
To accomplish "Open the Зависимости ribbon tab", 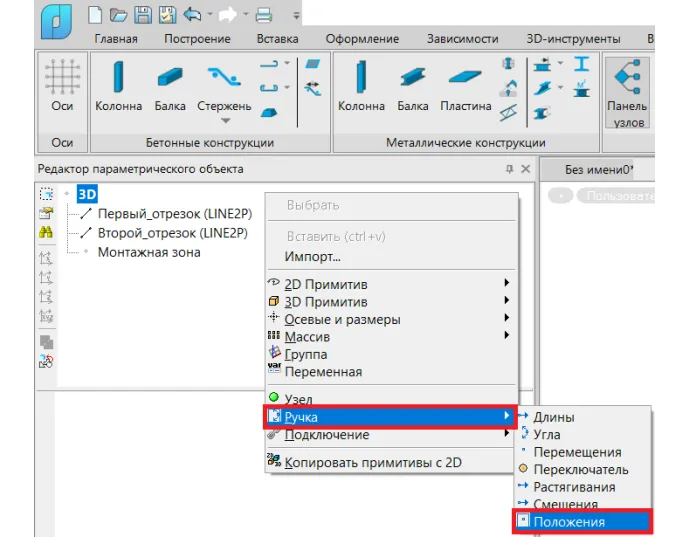I will 462,39.
